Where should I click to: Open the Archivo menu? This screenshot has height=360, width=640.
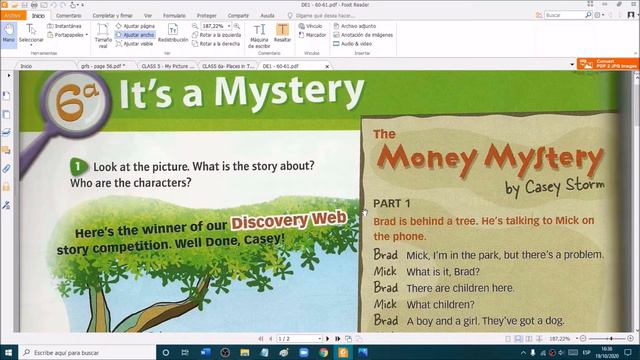pyautogui.click(x=13, y=16)
